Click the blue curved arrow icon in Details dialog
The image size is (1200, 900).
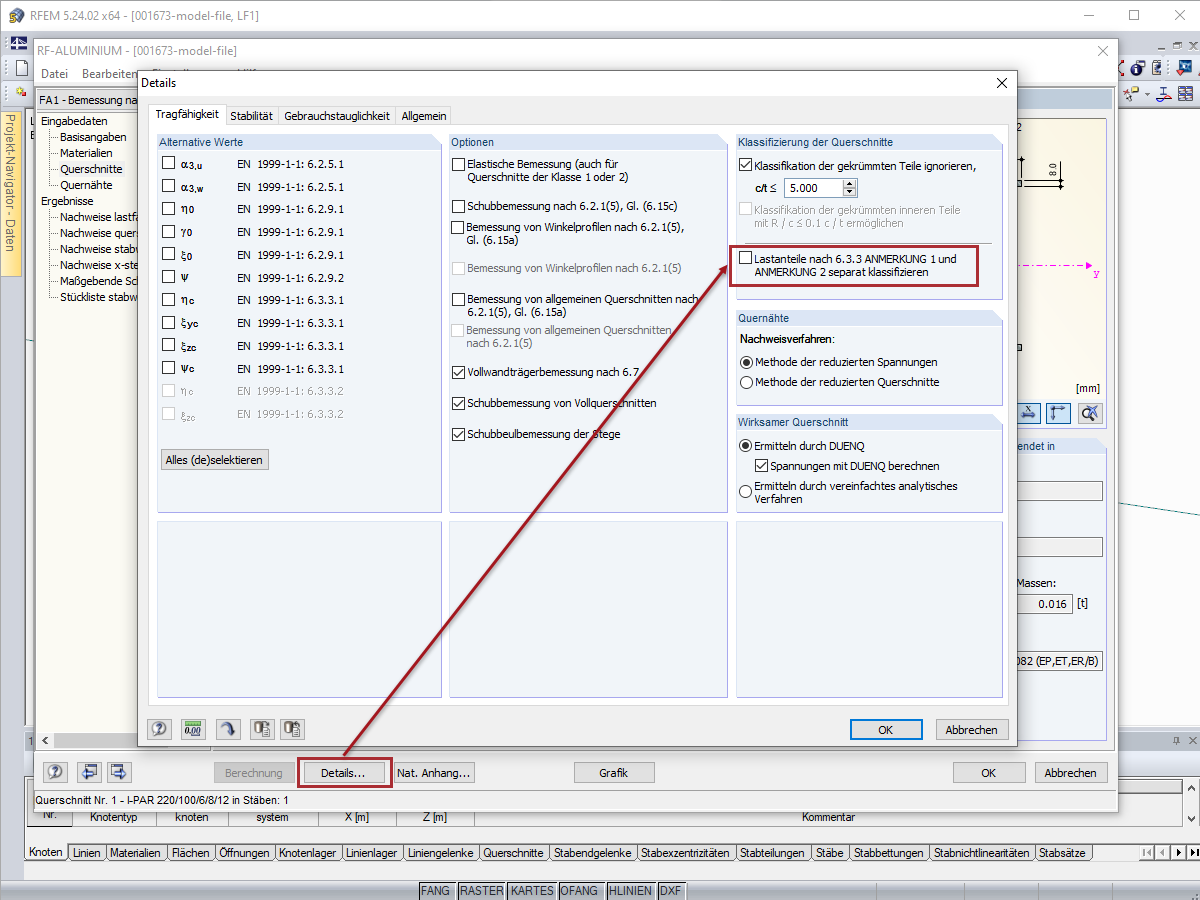[227, 729]
